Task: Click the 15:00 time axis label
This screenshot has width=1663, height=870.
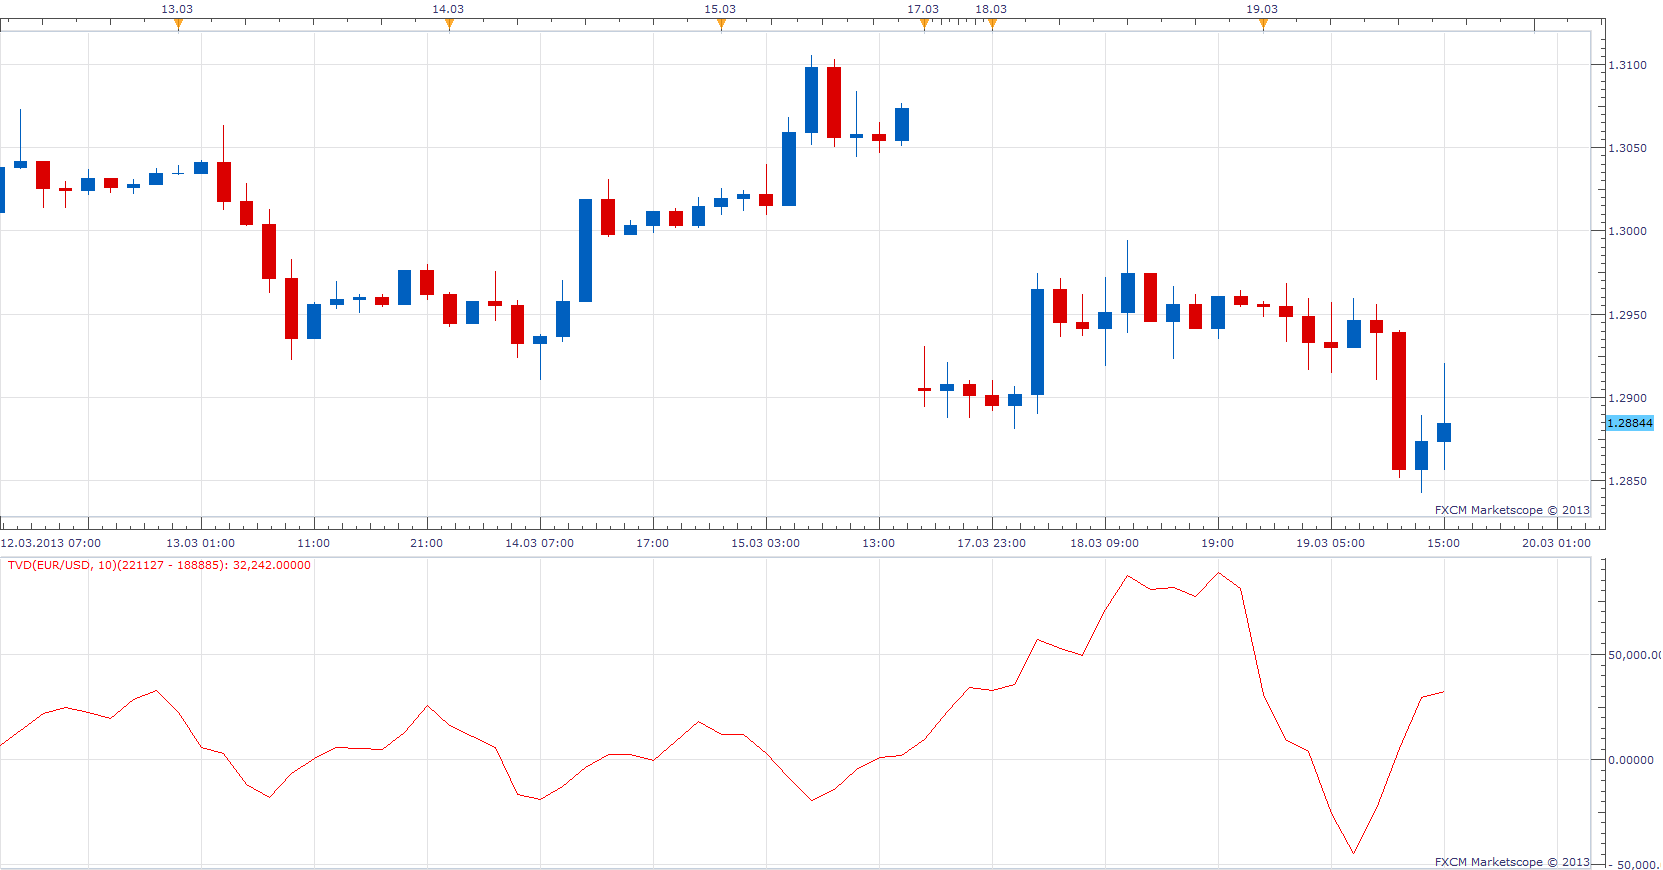Action: coord(1443,543)
